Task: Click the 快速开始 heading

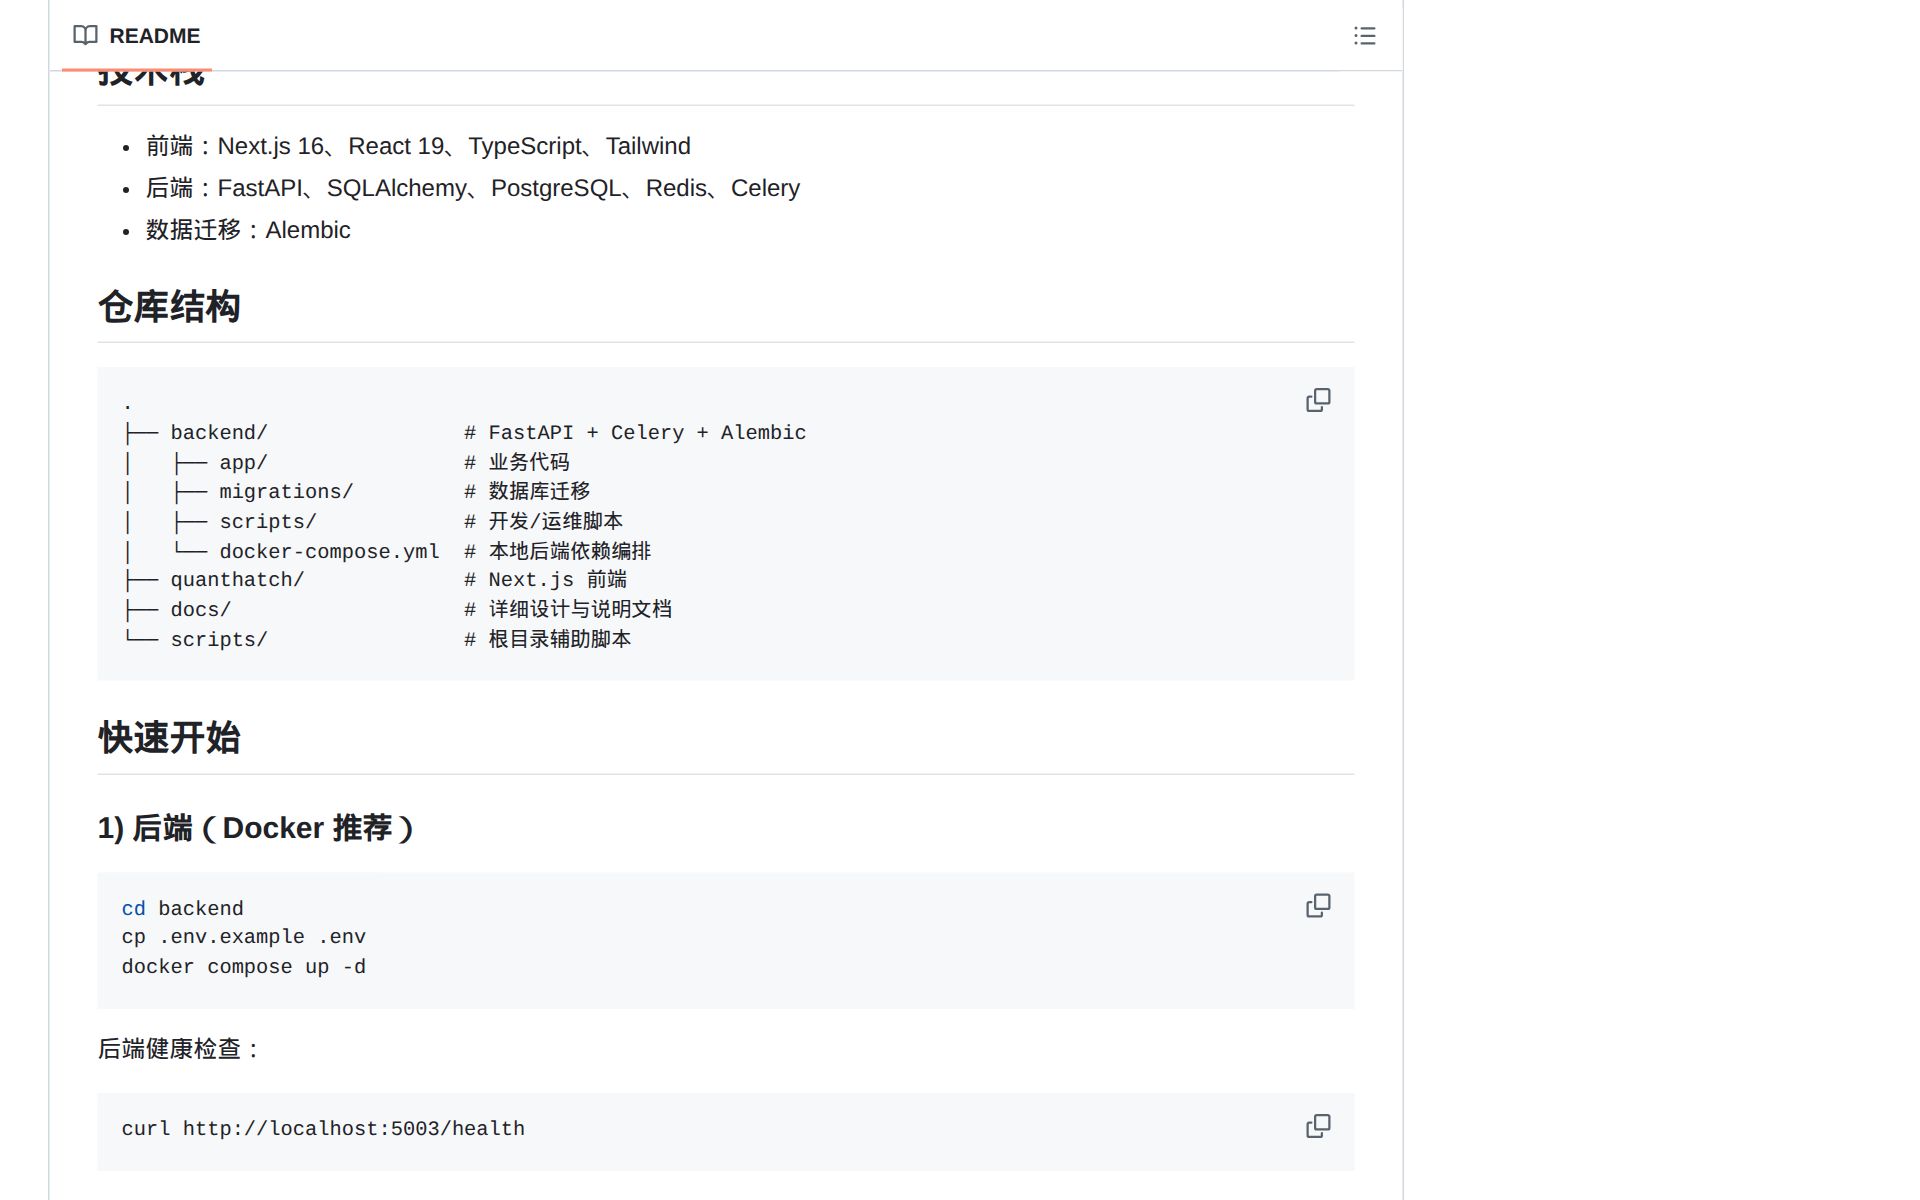Action: 169,738
